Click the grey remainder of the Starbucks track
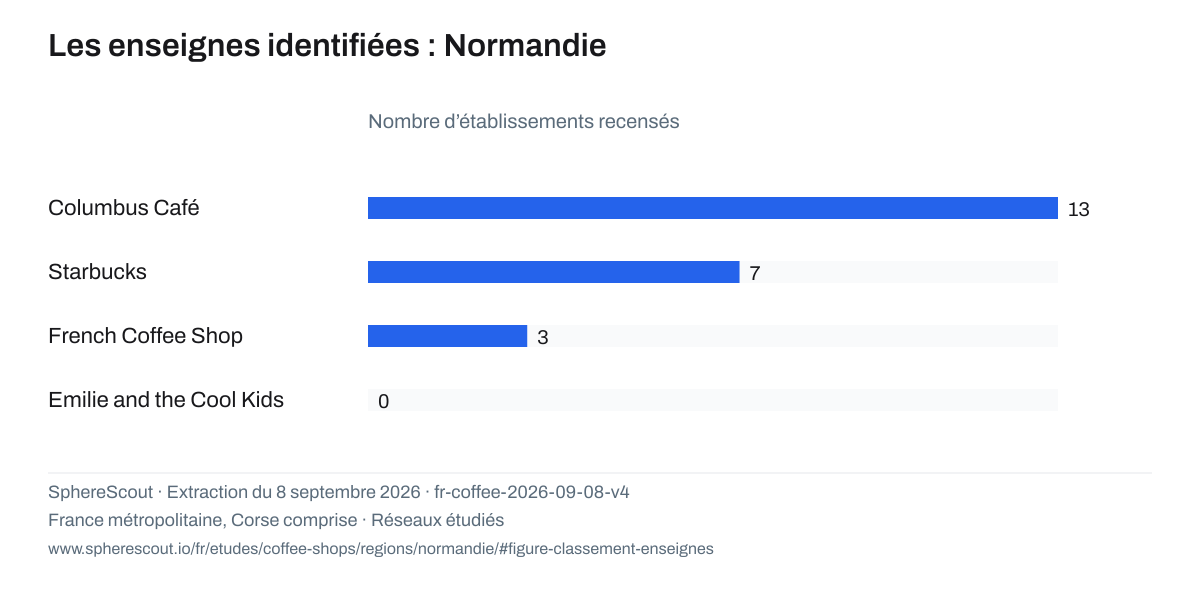Screen dimensions: 1200x603 coord(899,272)
